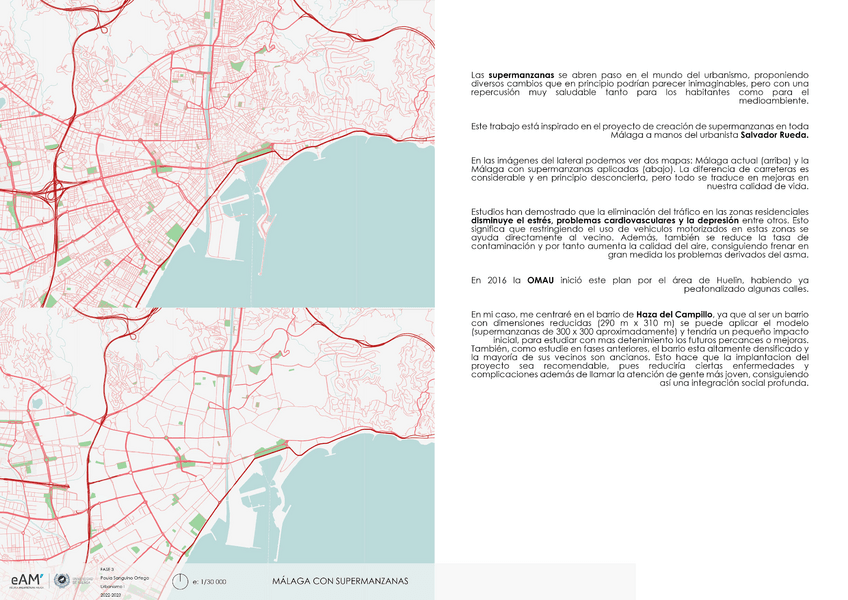Select the circular University of Málaga emblem
The height and width of the screenshot is (600, 848).
62,580
